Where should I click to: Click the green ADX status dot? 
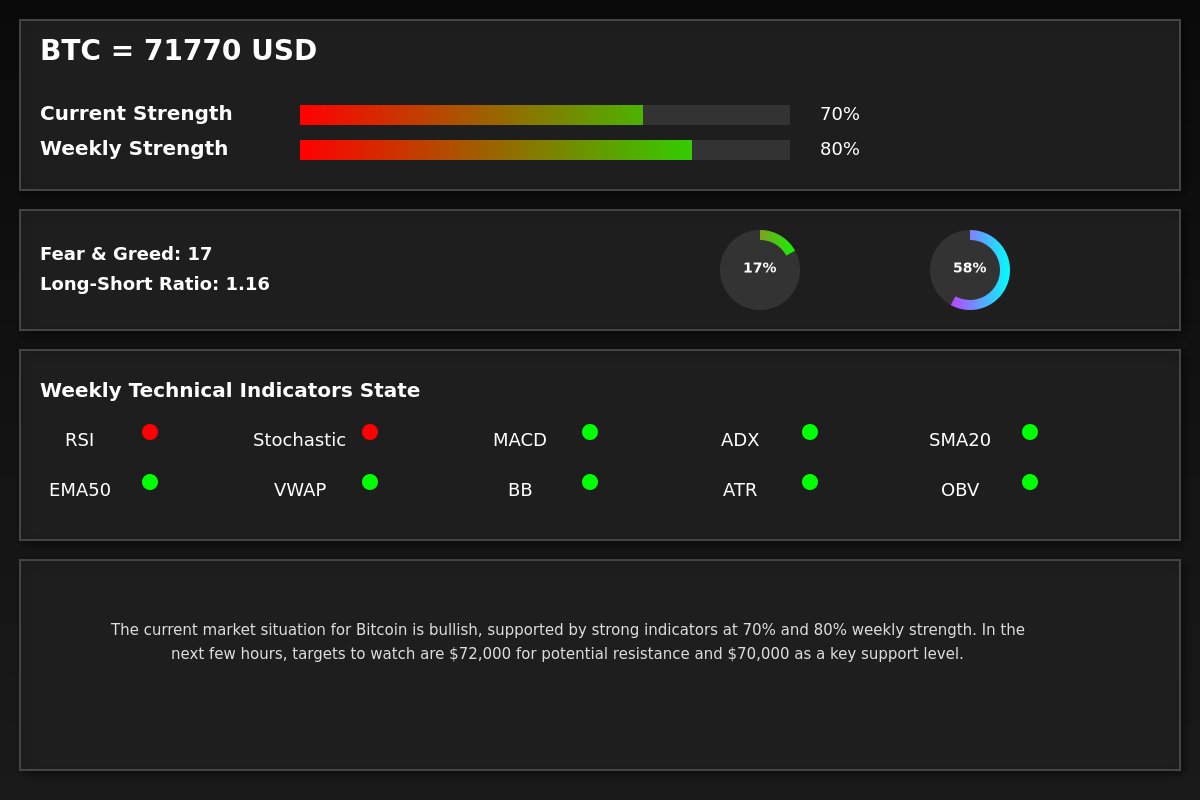pyautogui.click(x=810, y=432)
